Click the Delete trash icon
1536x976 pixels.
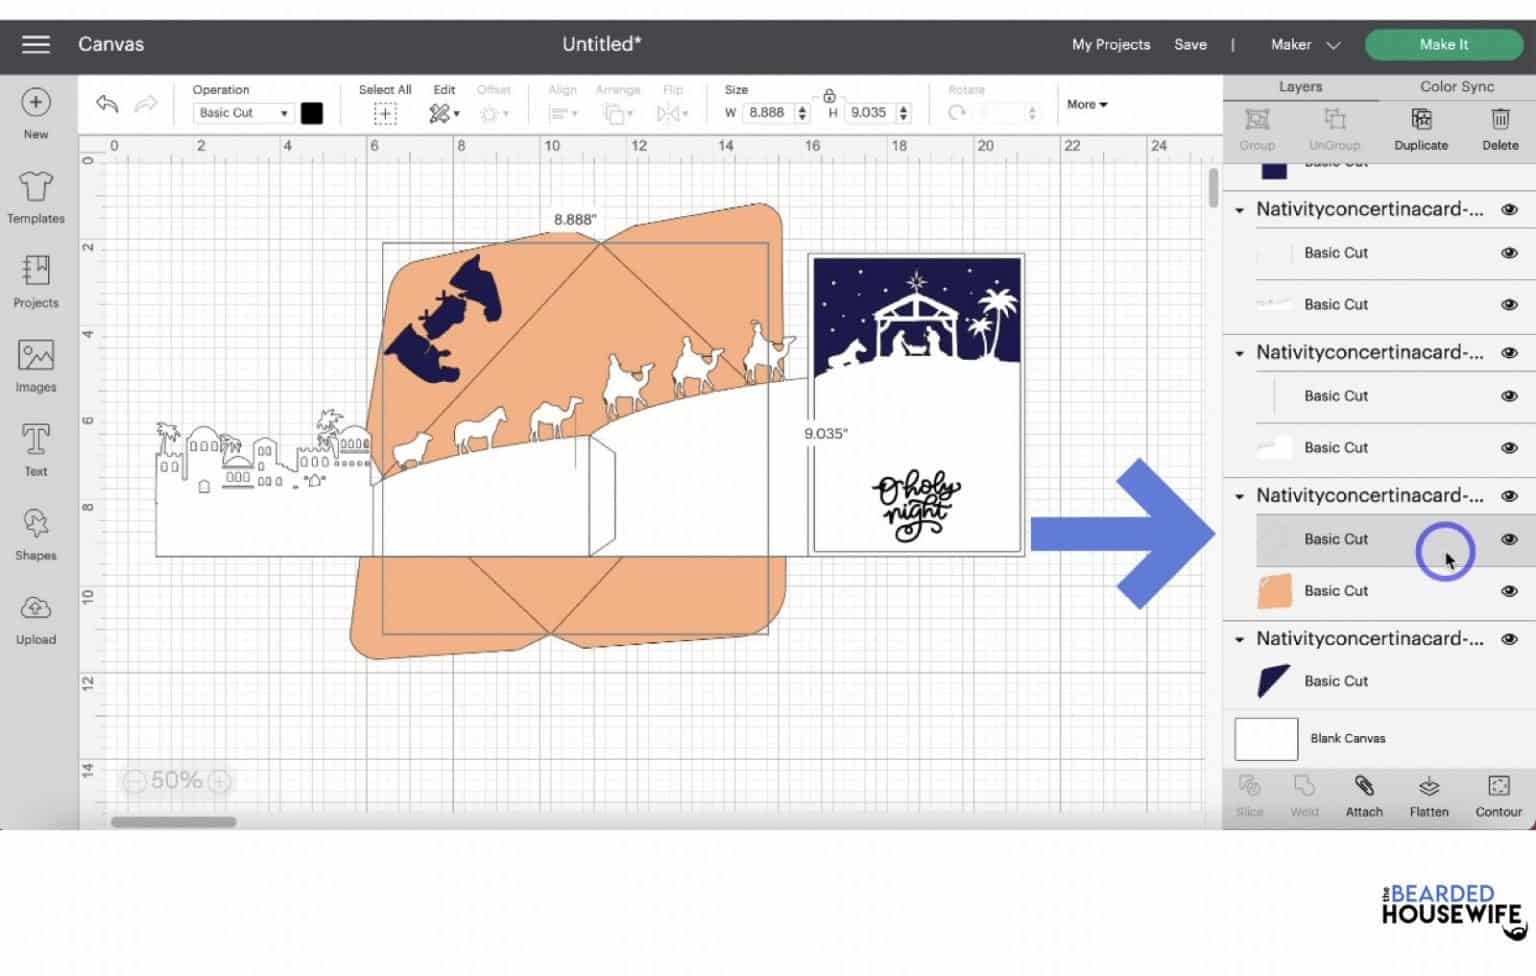pos(1499,128)
